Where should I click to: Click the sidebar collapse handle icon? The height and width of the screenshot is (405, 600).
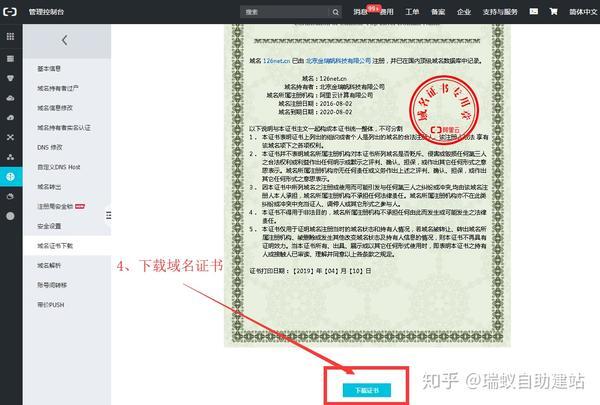coord(109,215)
